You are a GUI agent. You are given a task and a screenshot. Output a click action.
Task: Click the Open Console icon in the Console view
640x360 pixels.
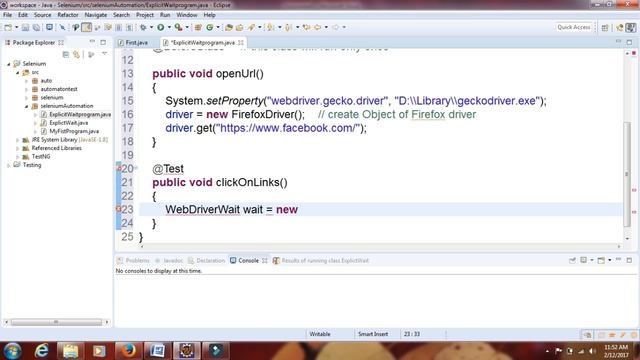[x=601, y=260]
